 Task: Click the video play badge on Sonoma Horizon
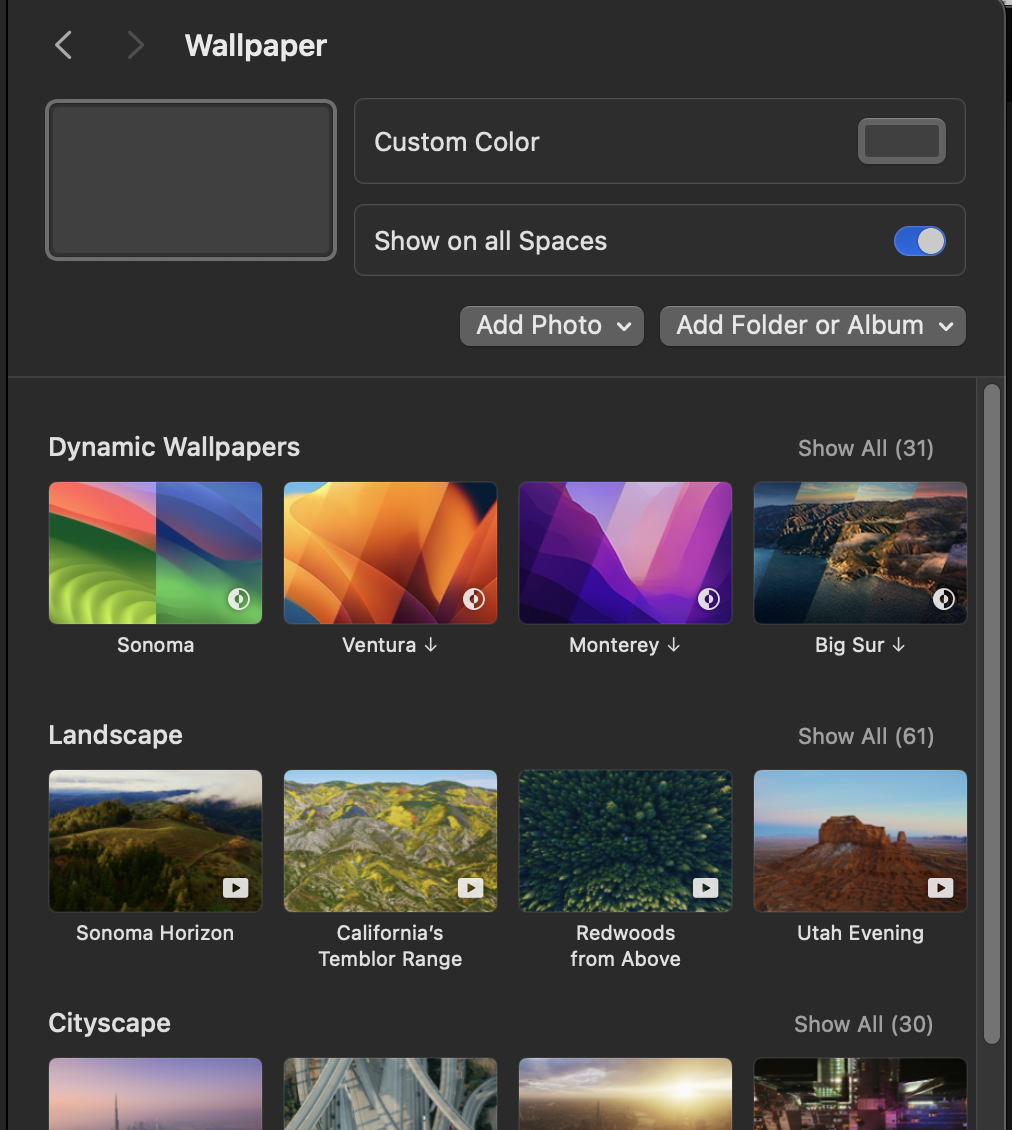(x=236, y=888)
